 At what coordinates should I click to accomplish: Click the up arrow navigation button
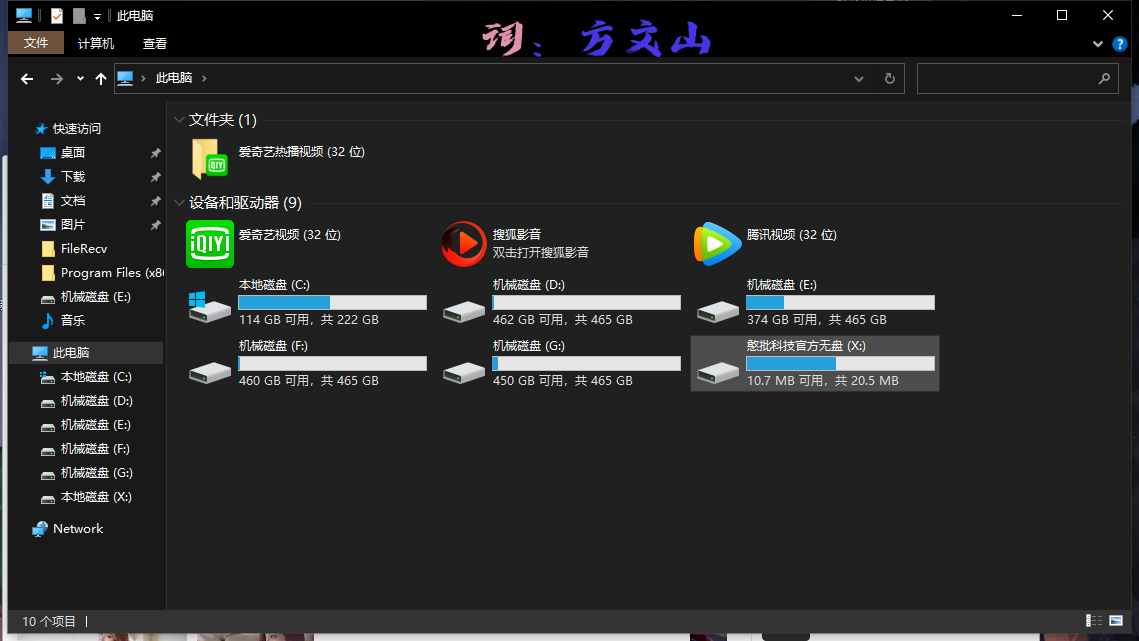tap(101, 78)
